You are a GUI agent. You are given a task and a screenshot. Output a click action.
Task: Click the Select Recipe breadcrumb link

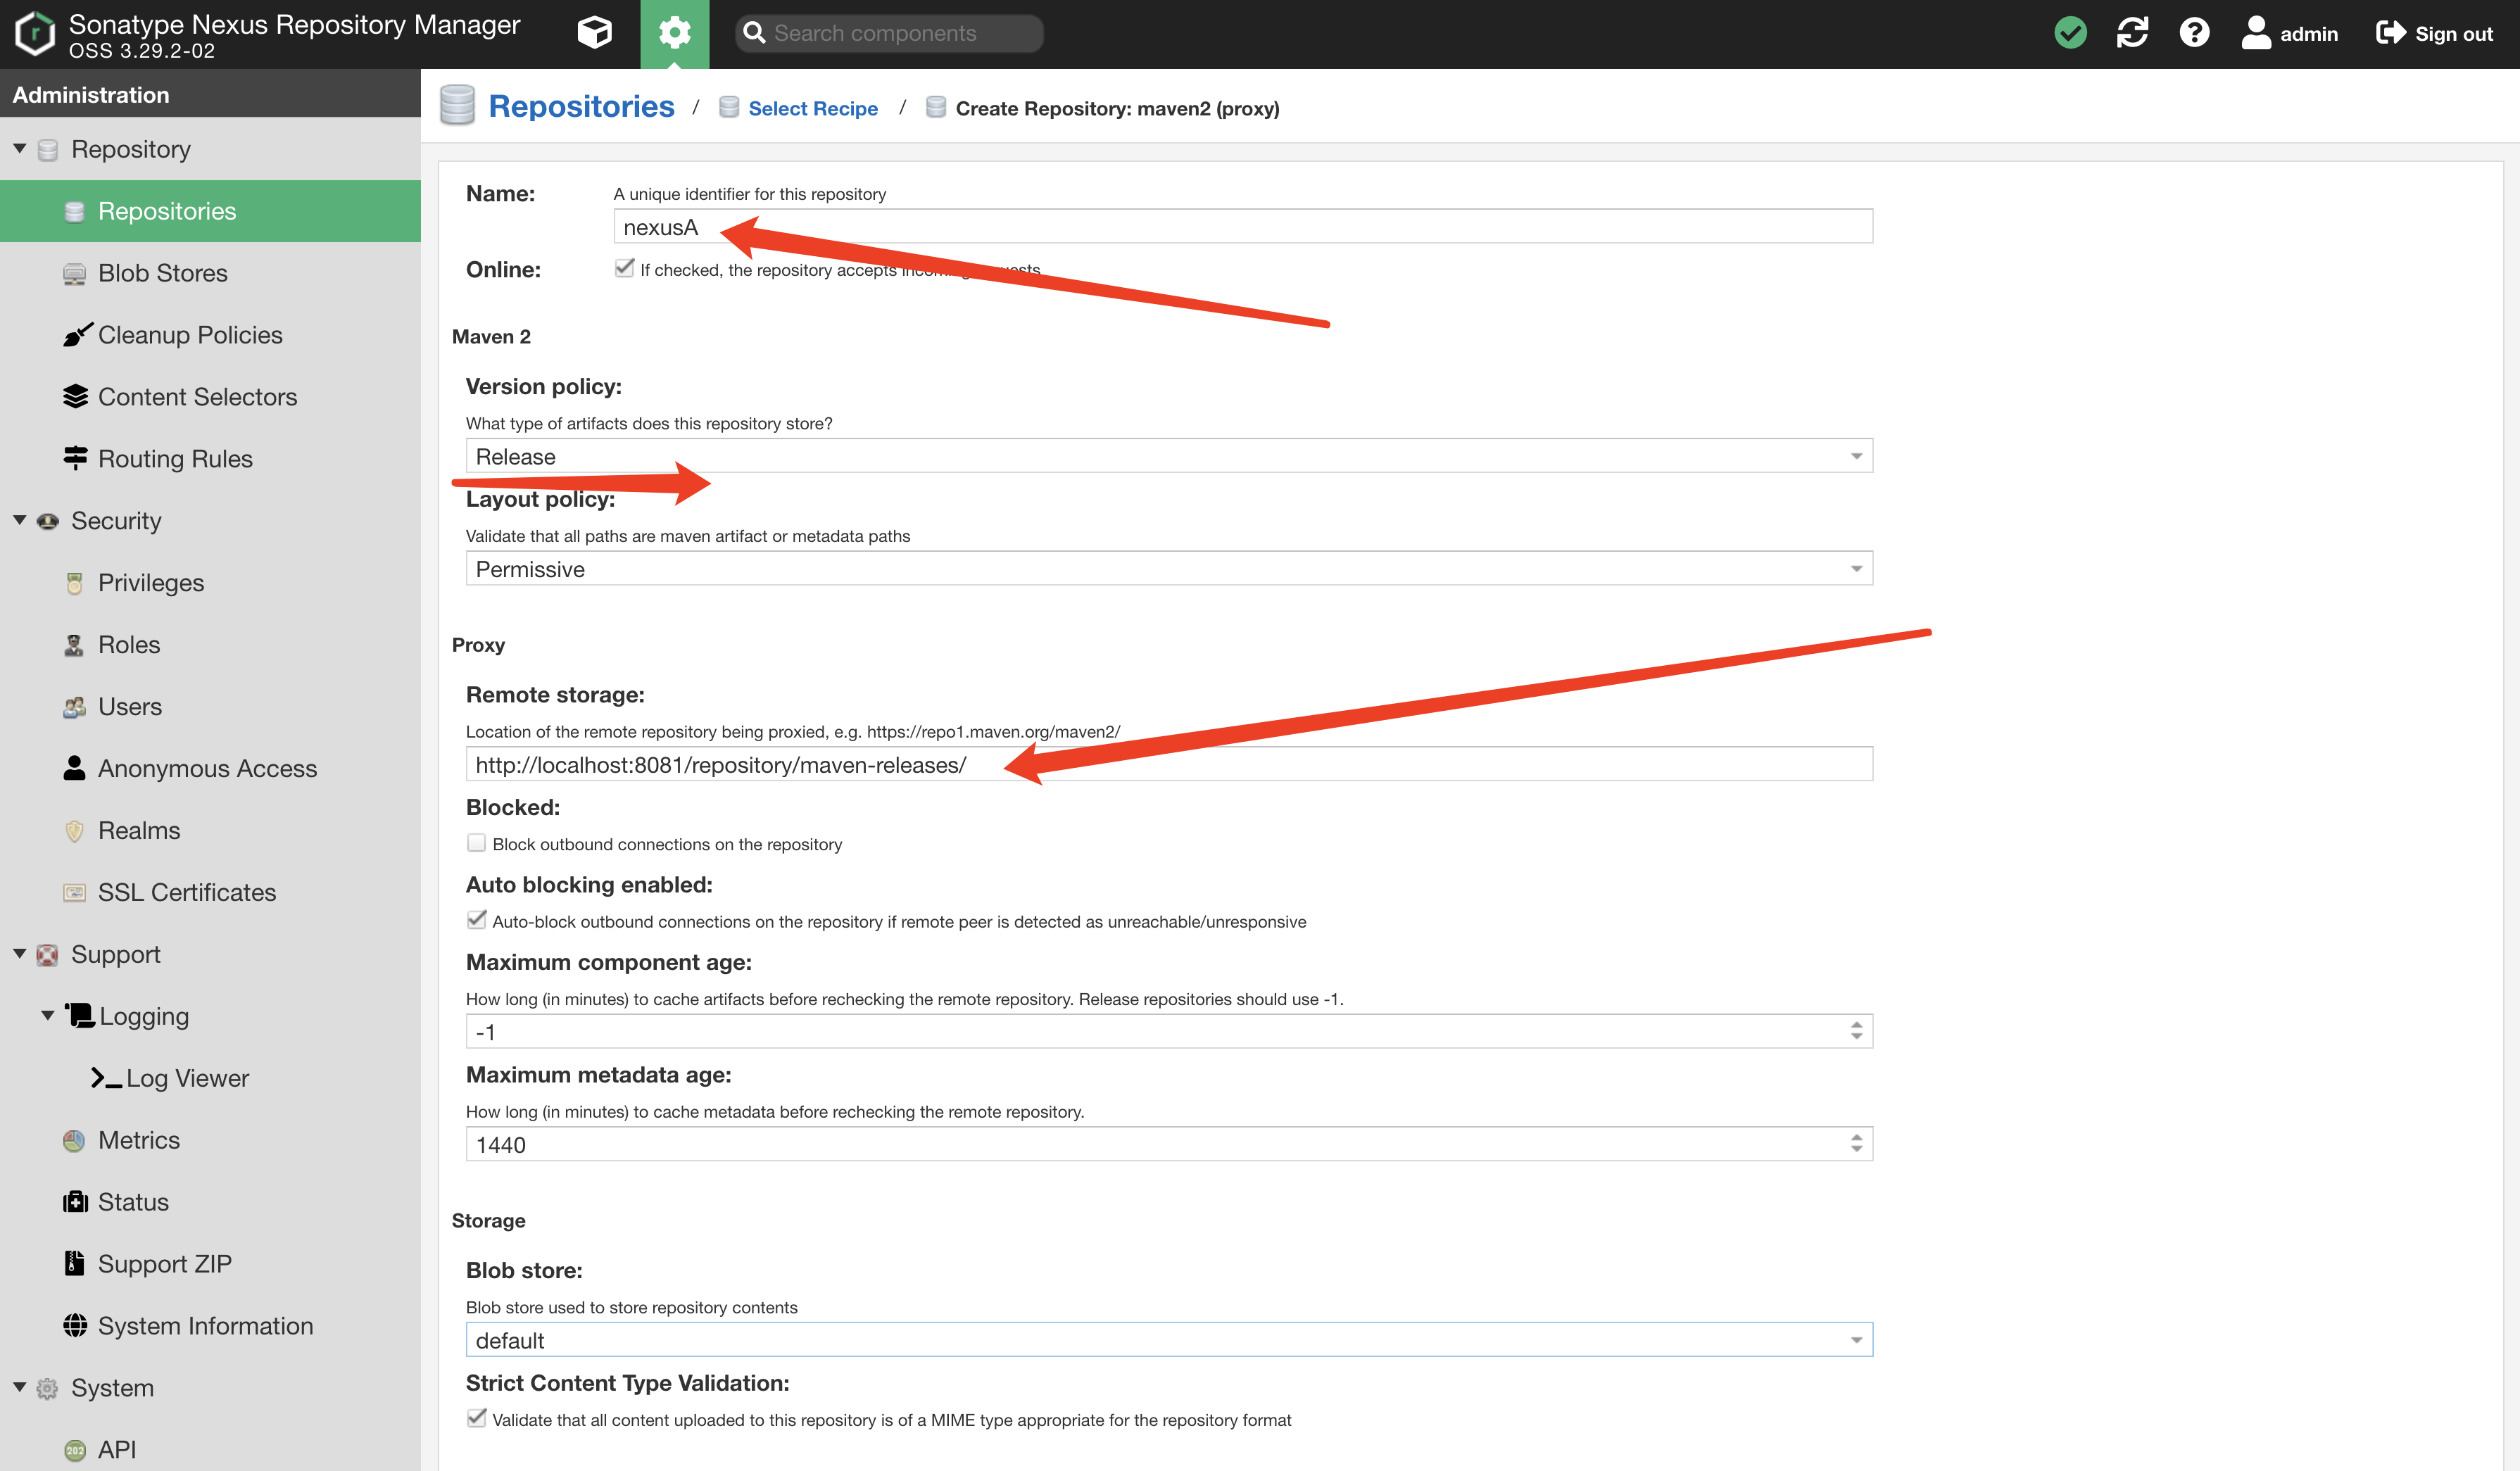pyautogui.click(x=812, y=108)
